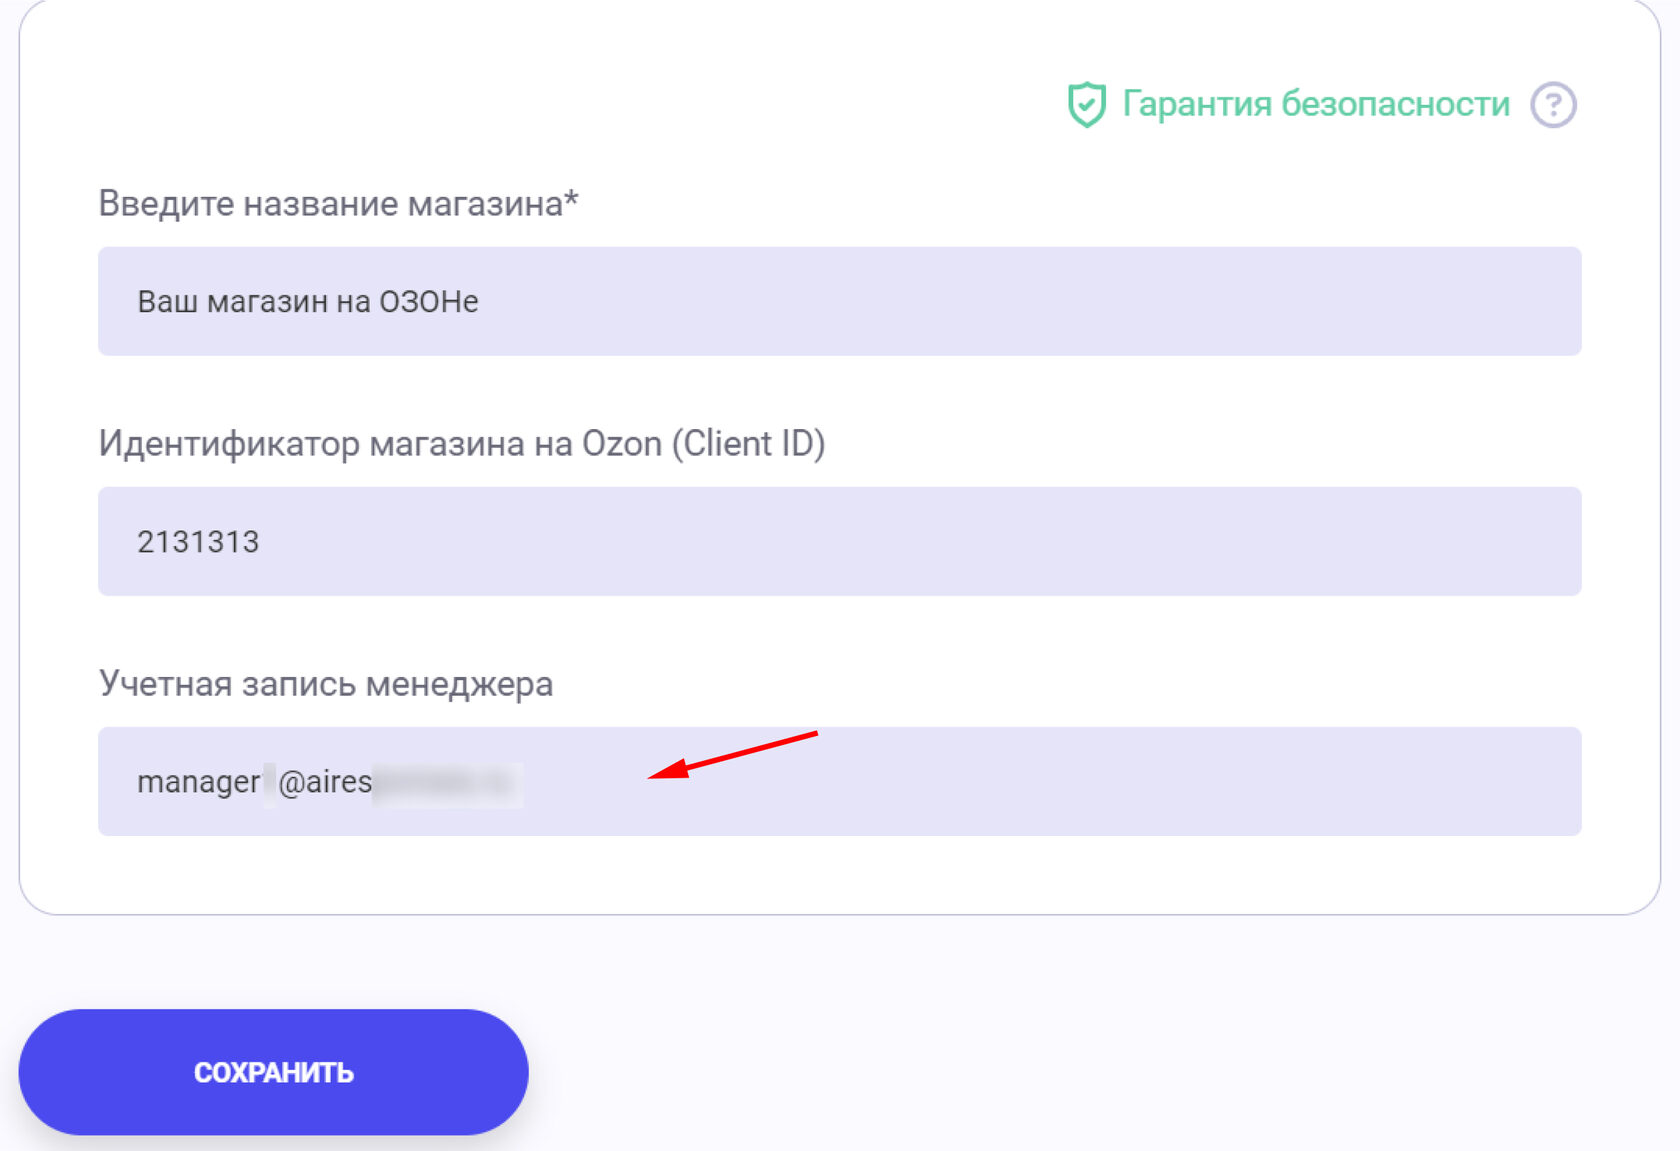Open the question mark help tooltip
The width and height of the screenshot is (1680, 1151).
click(1553, 105)
